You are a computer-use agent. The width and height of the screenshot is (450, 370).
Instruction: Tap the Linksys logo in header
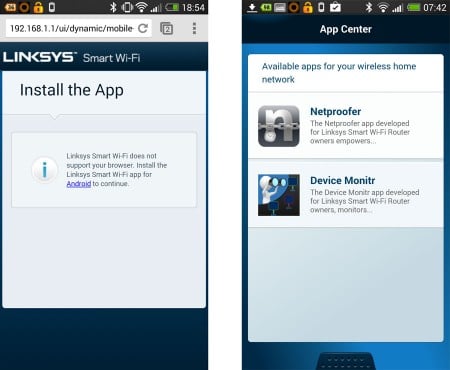click(x=40, y=57)
